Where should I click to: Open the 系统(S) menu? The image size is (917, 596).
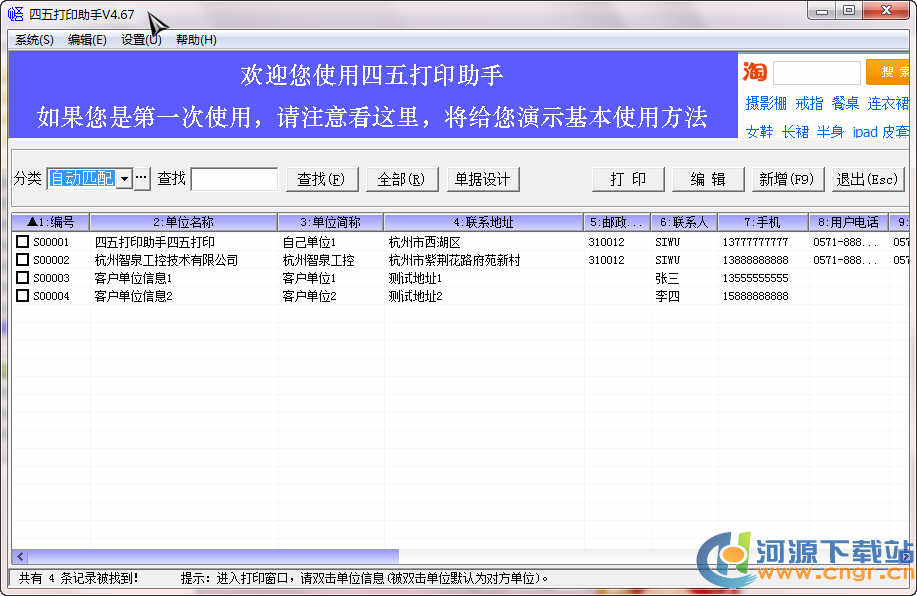(x=34, y=40)
